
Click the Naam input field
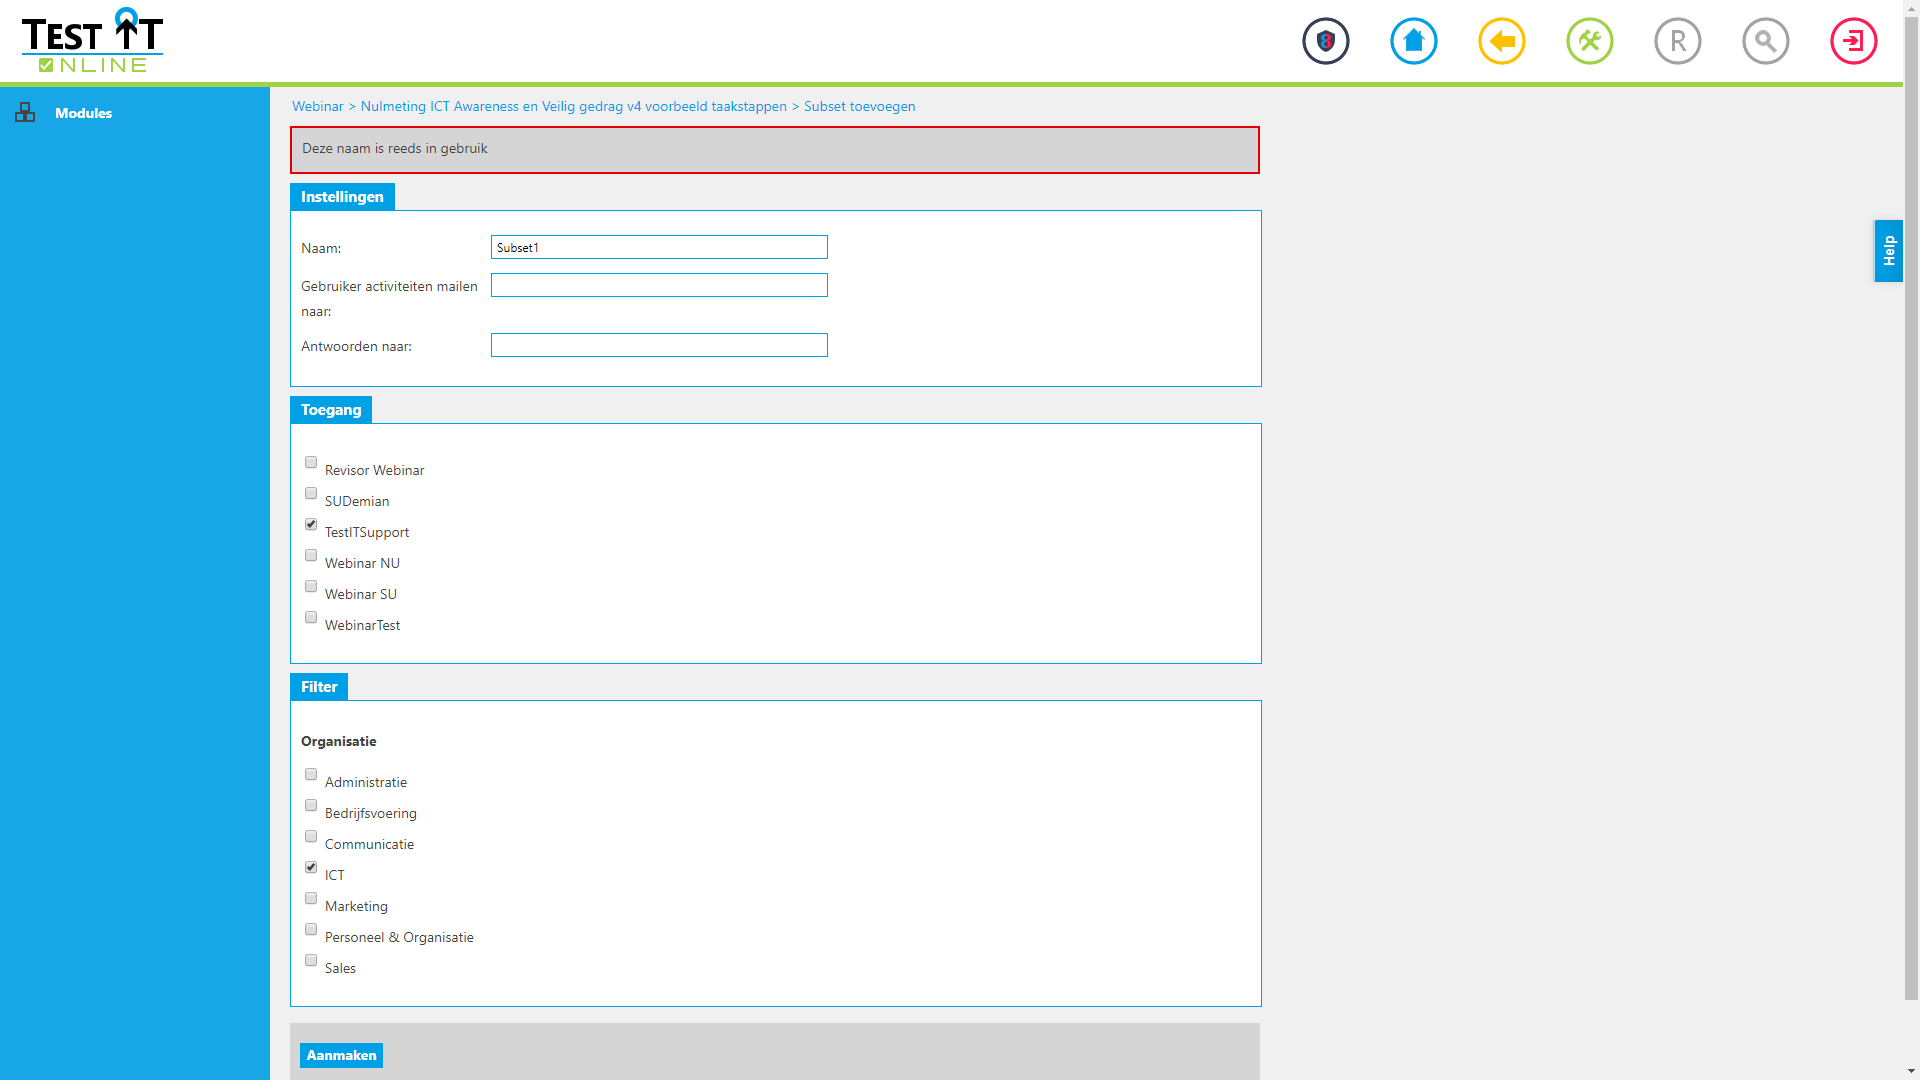[659, 247]
